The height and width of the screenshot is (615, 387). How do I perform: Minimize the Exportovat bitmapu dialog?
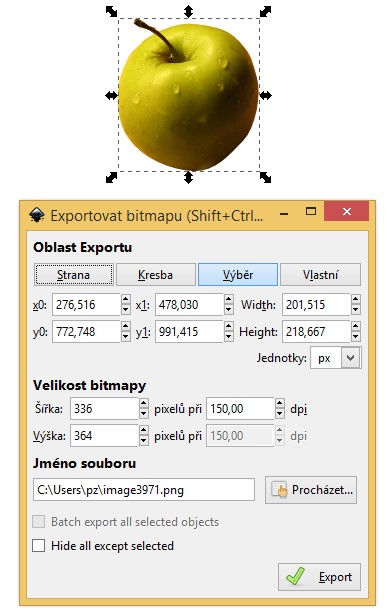click(x=284, y=213)
